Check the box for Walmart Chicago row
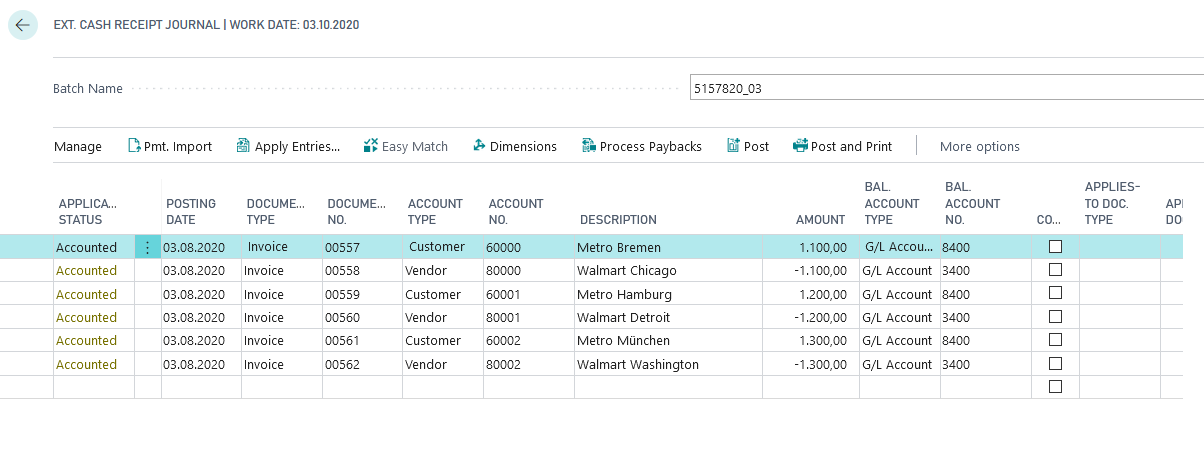The height and width of the screenshot is (467, 1204). coord(1055,270)
